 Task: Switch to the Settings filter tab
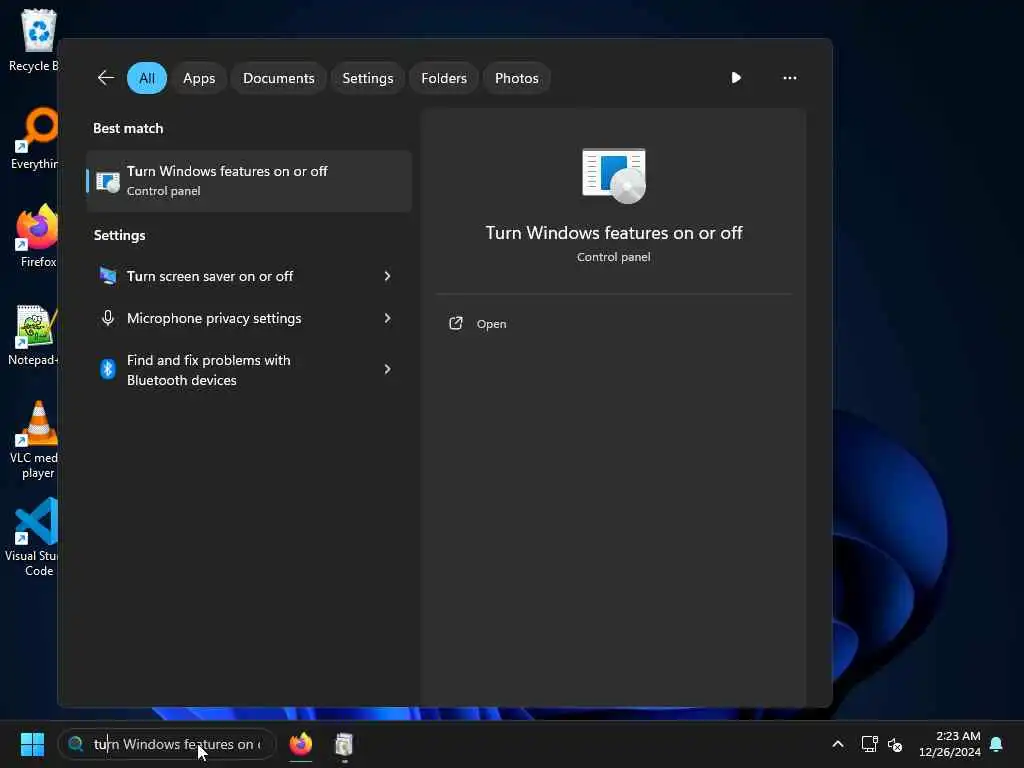[x=368, y=78]
